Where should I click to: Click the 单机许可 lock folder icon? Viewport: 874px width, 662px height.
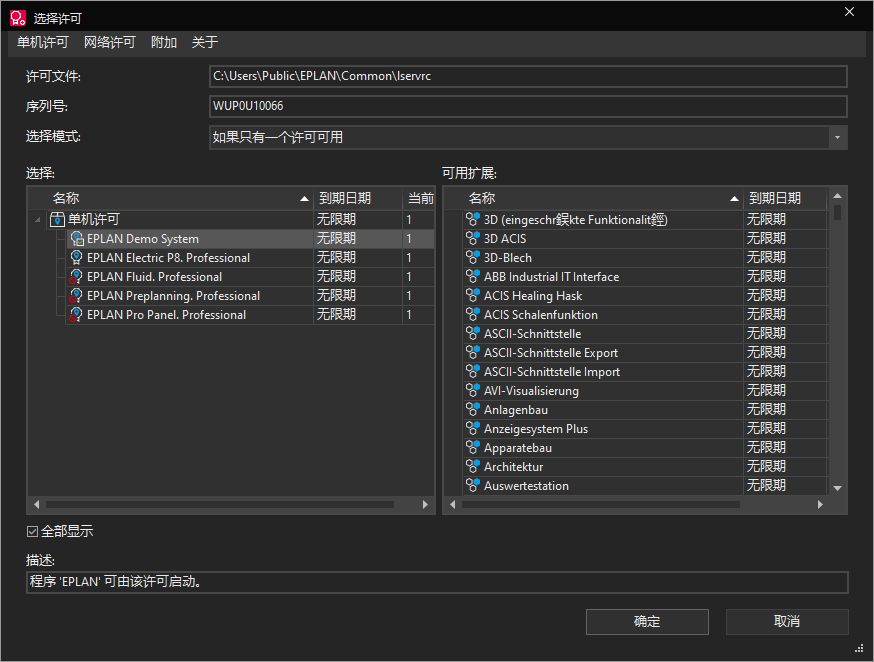[x=57, y=219]
